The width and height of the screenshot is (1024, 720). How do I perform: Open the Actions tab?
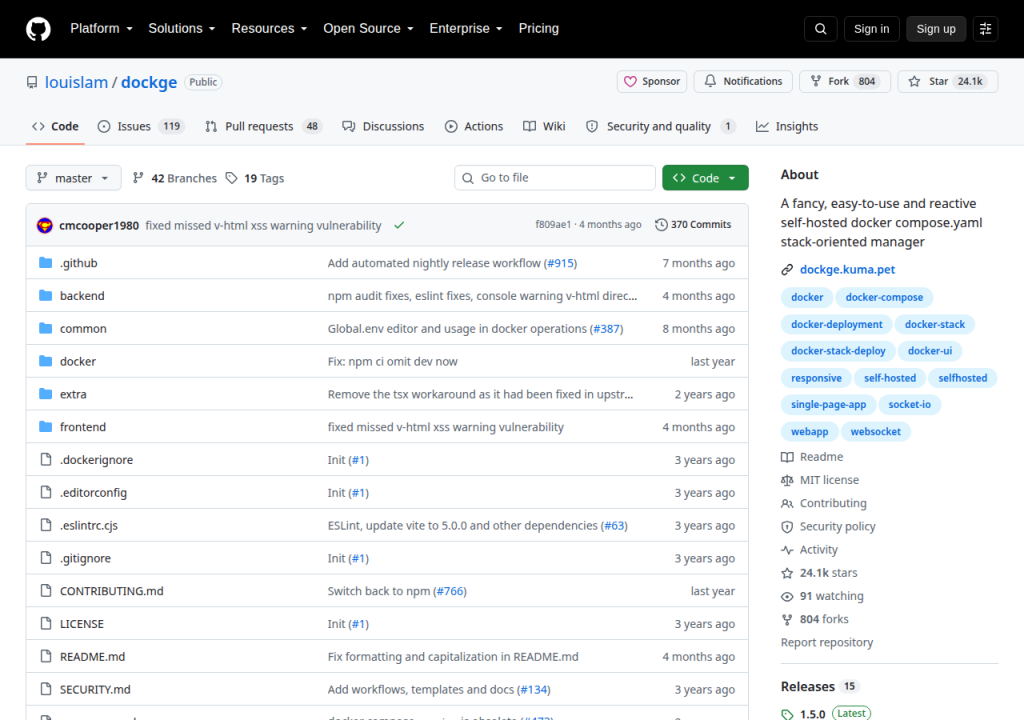(474, 126)
